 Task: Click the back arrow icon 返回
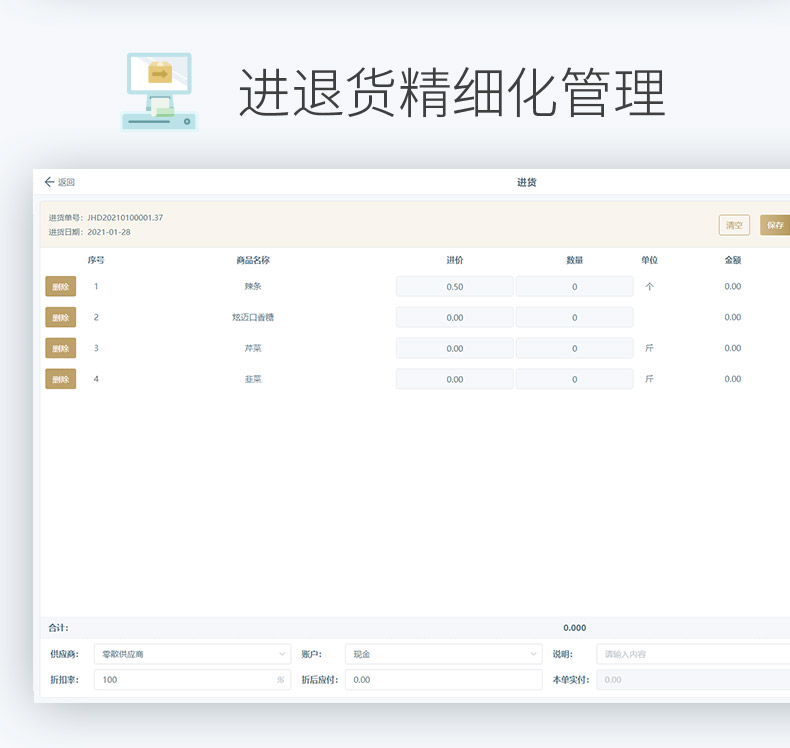pos(50,182)
